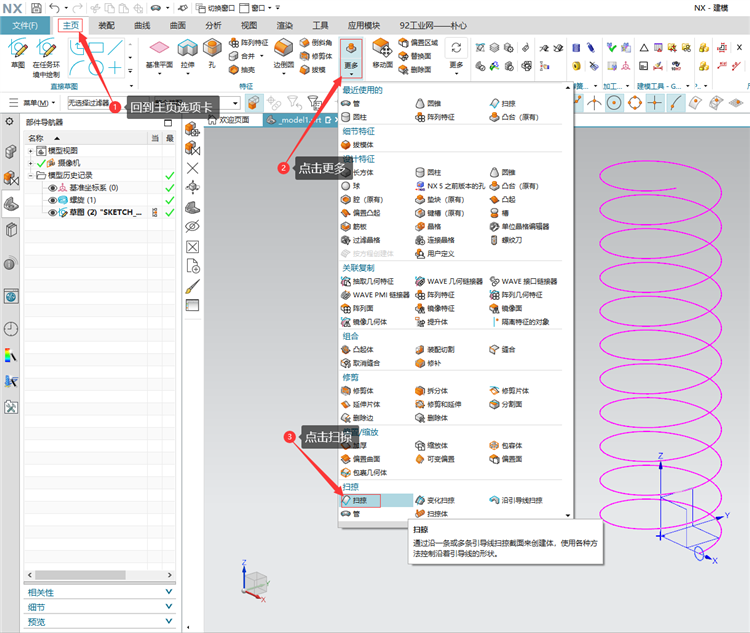Image resolution: width=750 pixels, height=633 pixels.
Task: Click the 切换窗口 button
Action: tap(215, 8)
